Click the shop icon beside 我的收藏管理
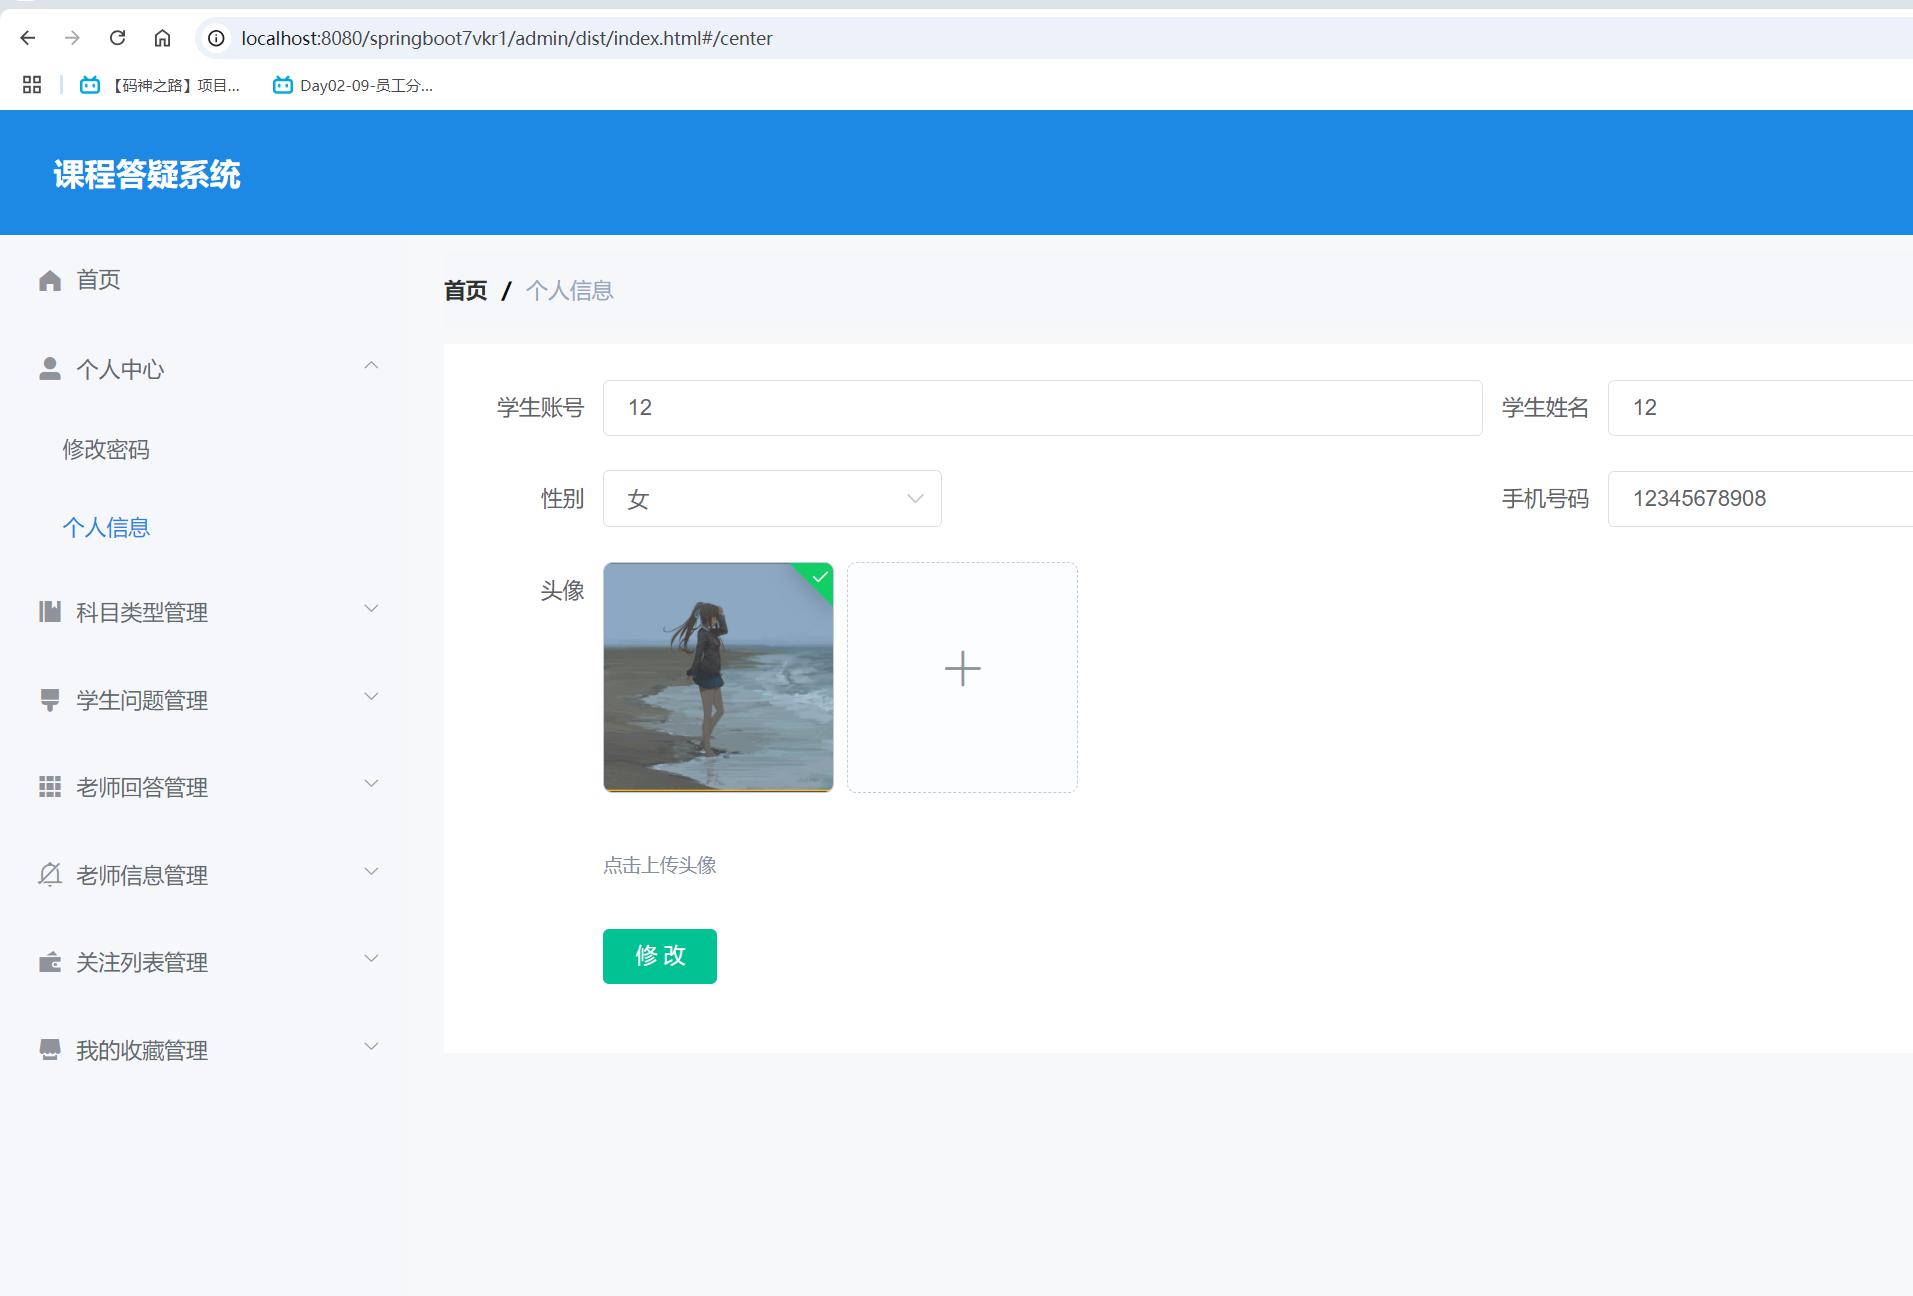This screenshot has height=1296, width=1913. click(x=50, y=1049)
